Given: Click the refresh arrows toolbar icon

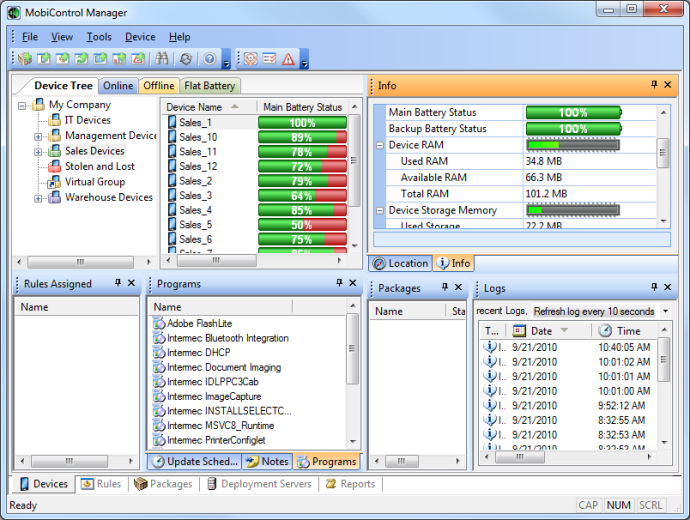Looking at the screenshot, I should pos(186,59).
